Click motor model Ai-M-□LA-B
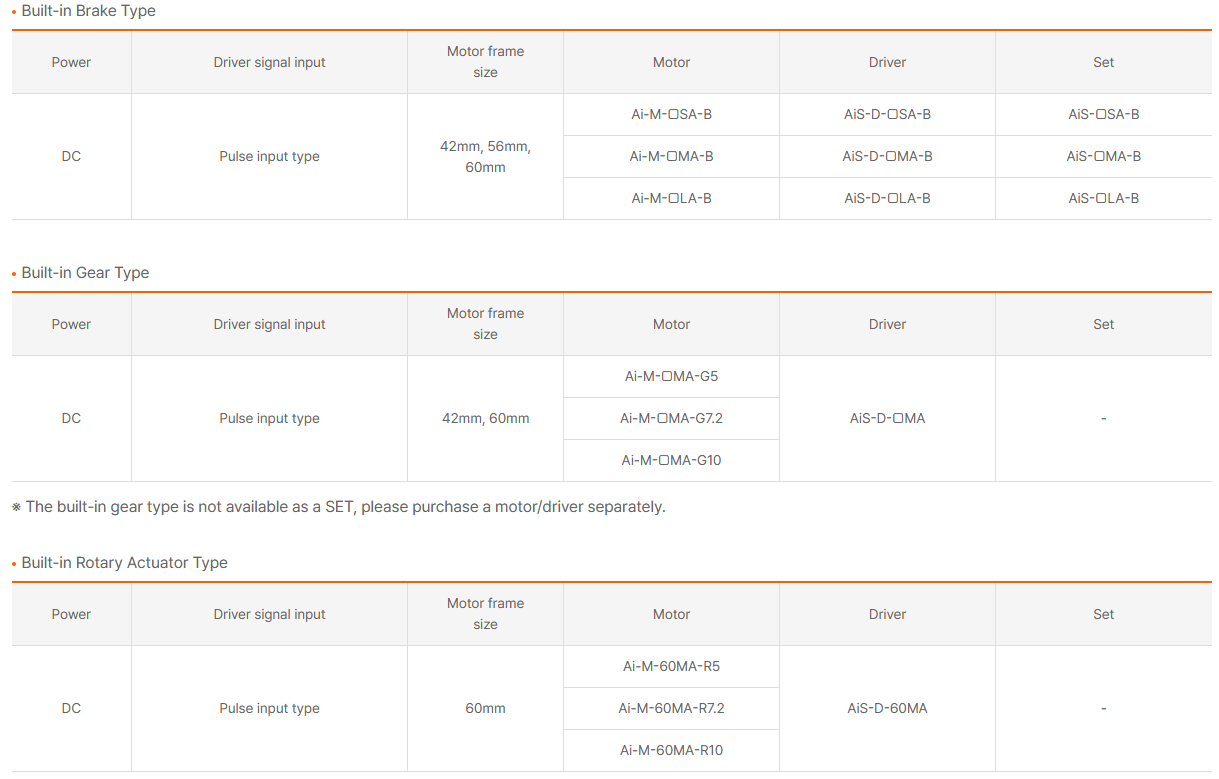Viewport: 1219px width, 779px height. pos(671,198)
